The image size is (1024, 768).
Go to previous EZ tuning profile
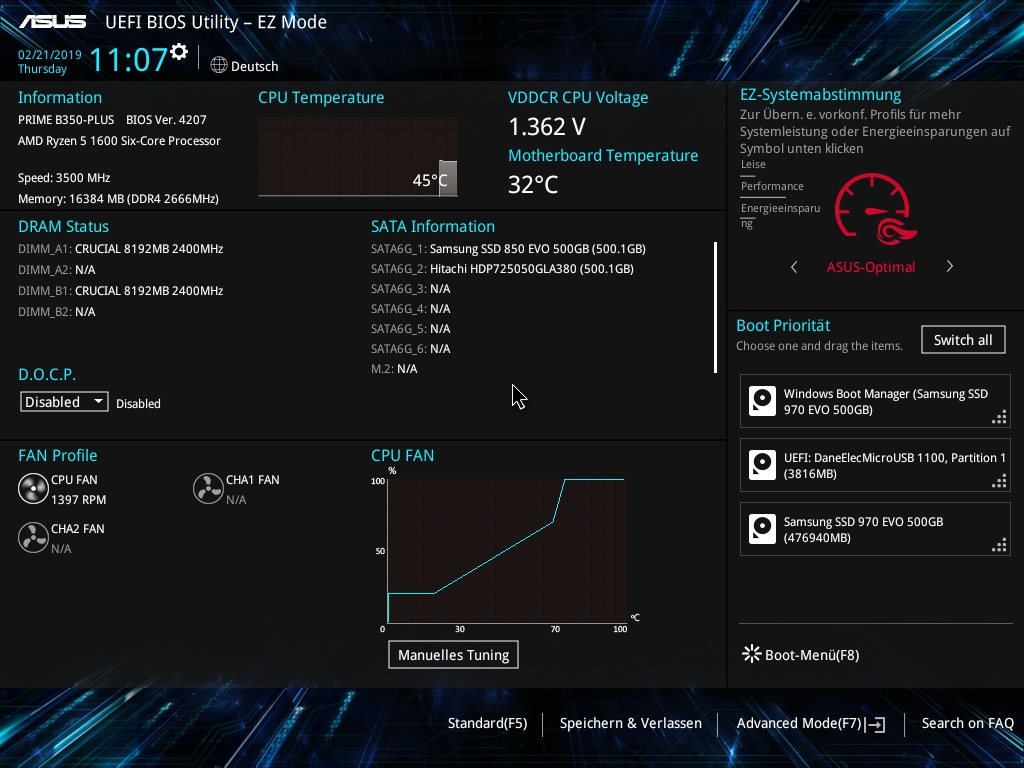pos(794,266)
